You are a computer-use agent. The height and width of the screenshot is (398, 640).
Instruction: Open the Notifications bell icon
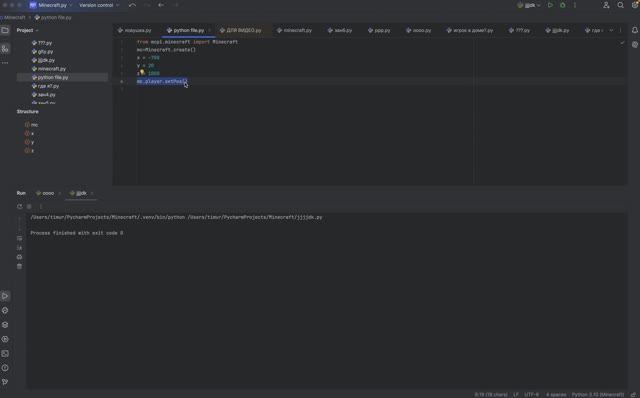click(635, 30)
